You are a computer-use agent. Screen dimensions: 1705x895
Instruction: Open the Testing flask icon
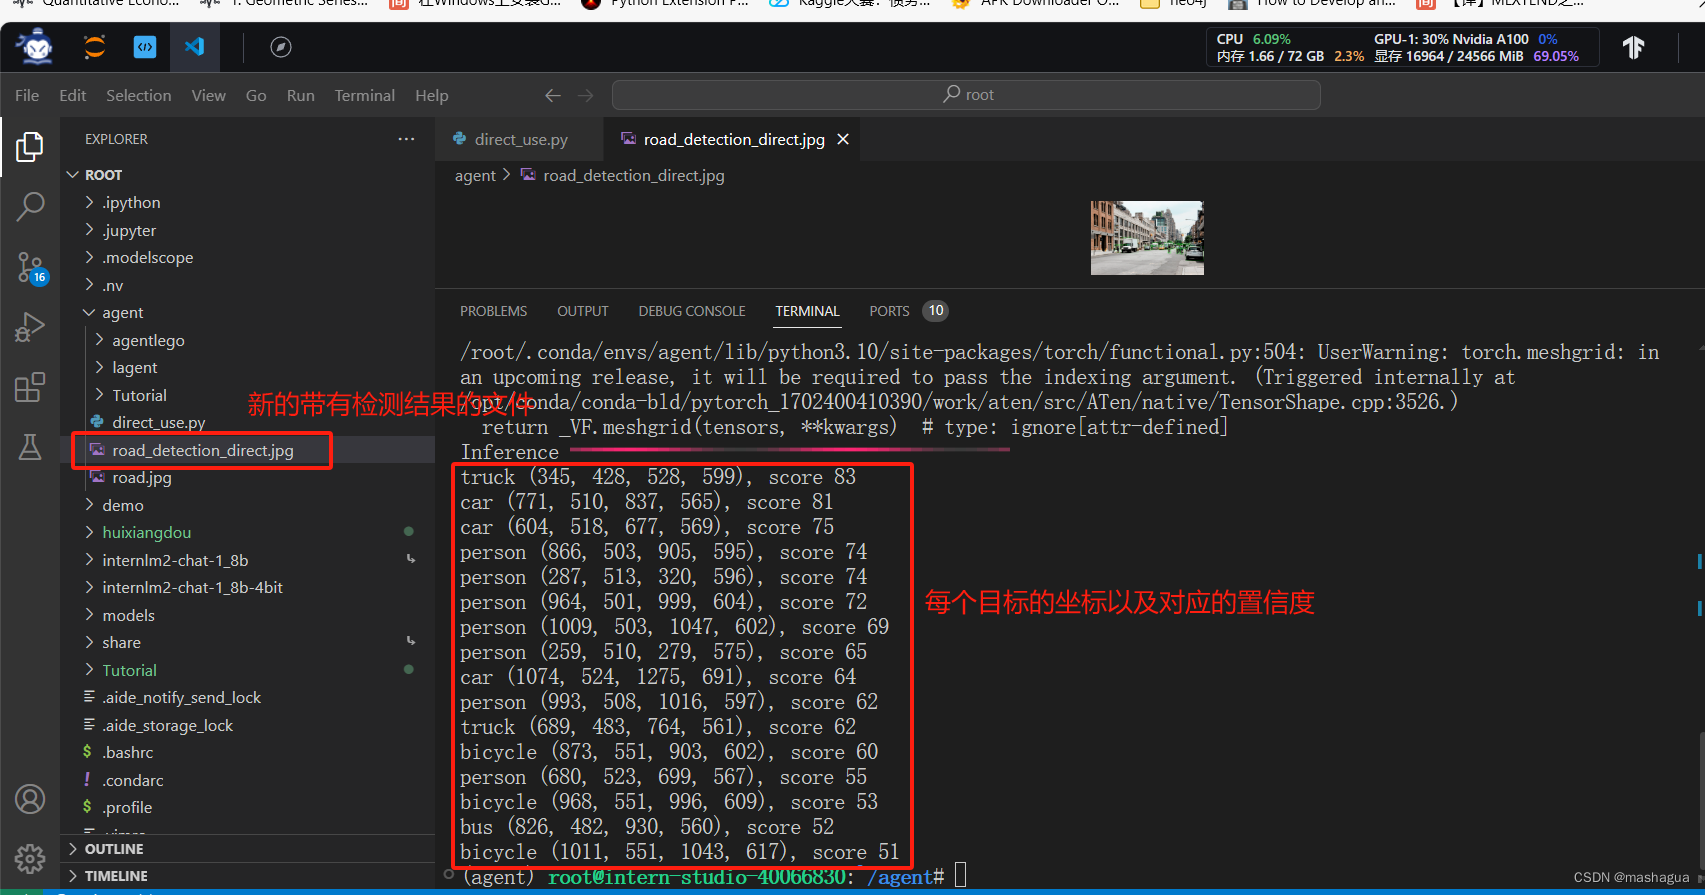[30, 447]
